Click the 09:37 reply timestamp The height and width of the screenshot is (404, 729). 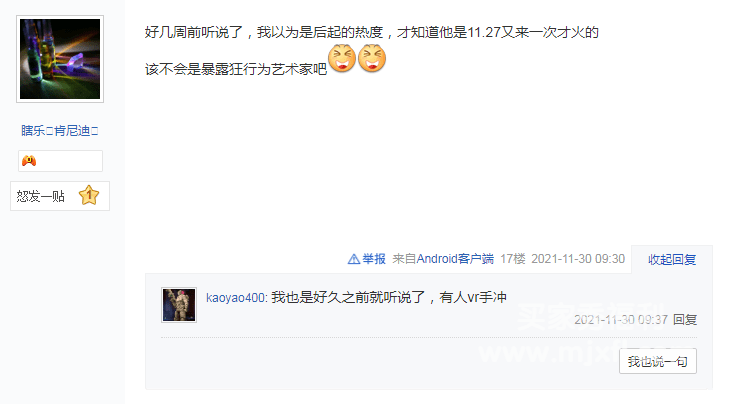click(621, 319)
